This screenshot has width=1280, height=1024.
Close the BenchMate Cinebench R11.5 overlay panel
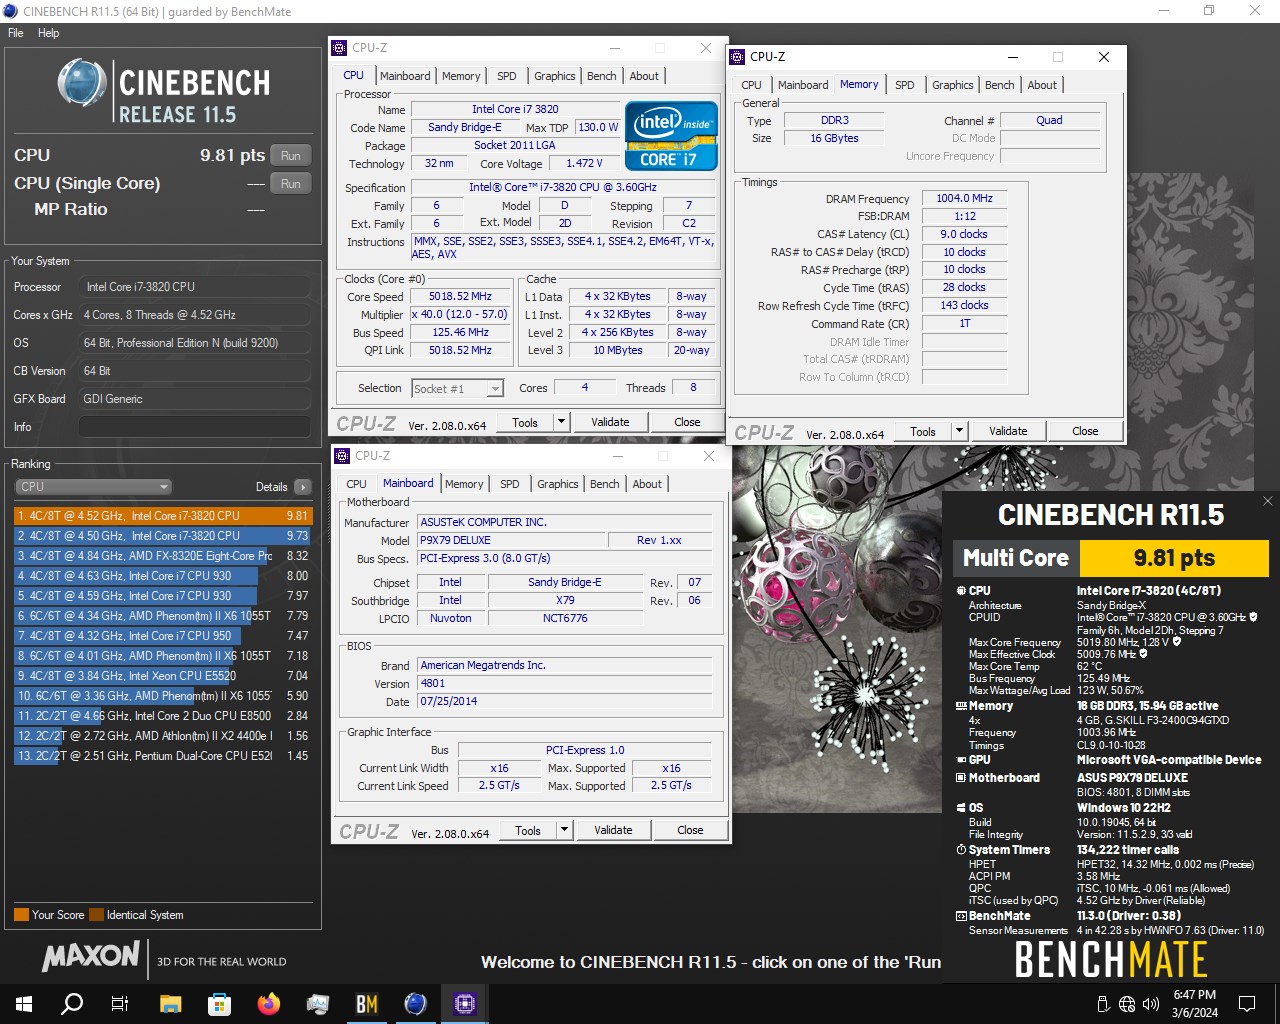1267,501
